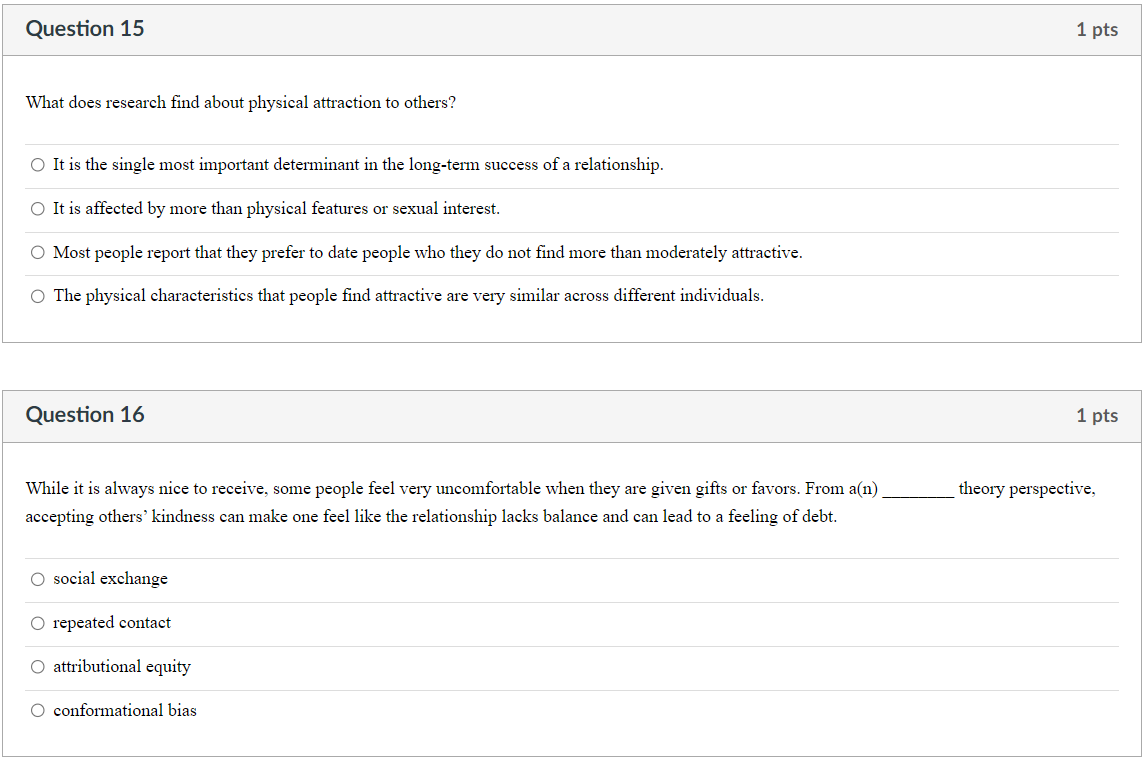Click the 'repeated contact' answer label text
The image size is (1142, 757).
point(112,623)
